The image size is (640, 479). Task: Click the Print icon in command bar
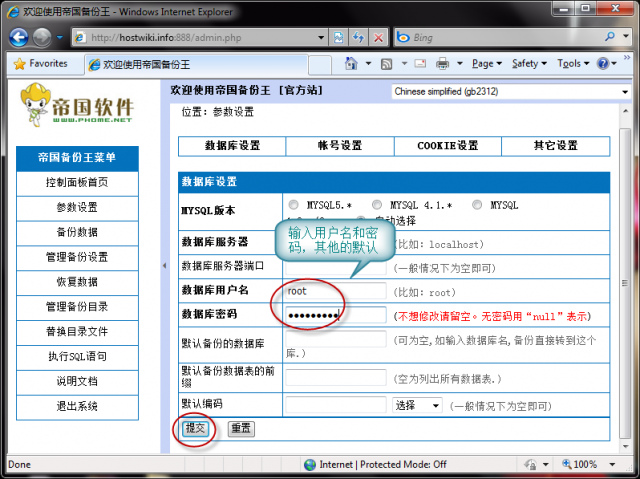tap(443, 63)
